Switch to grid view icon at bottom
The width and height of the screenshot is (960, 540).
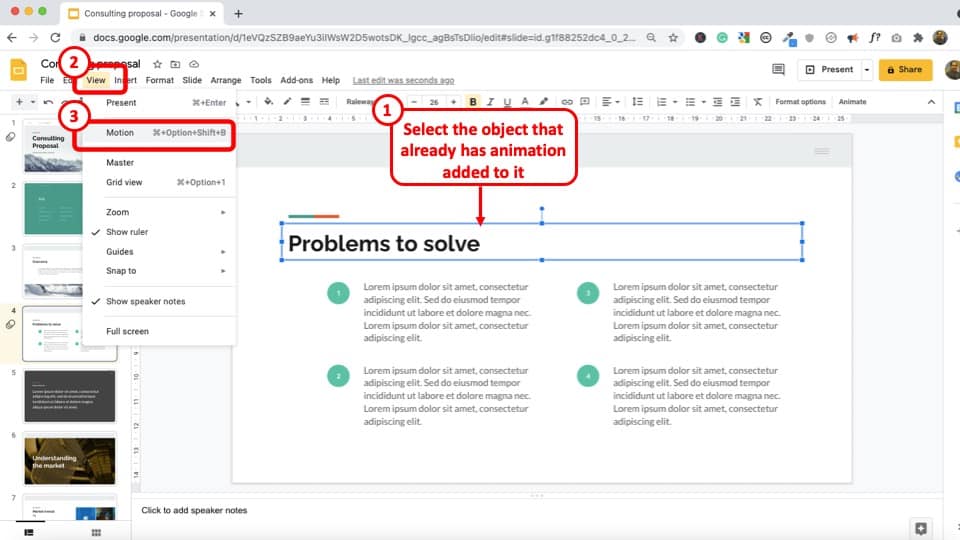[96, 533]
